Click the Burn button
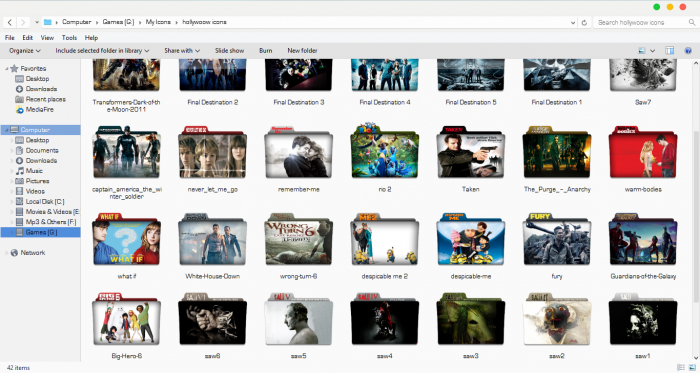 coord(266,50)
